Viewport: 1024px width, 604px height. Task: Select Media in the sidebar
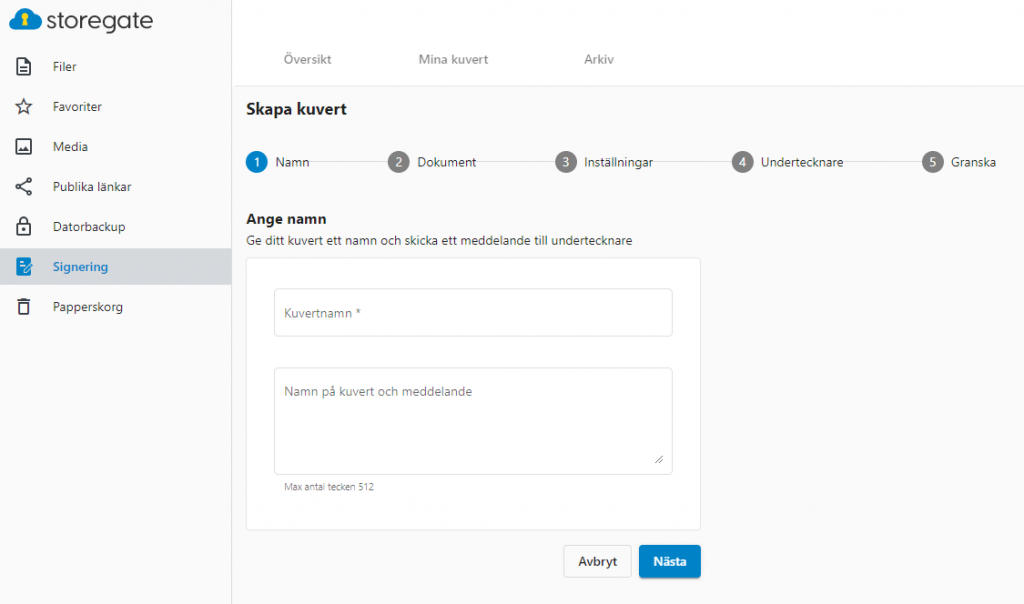[71, 147]
